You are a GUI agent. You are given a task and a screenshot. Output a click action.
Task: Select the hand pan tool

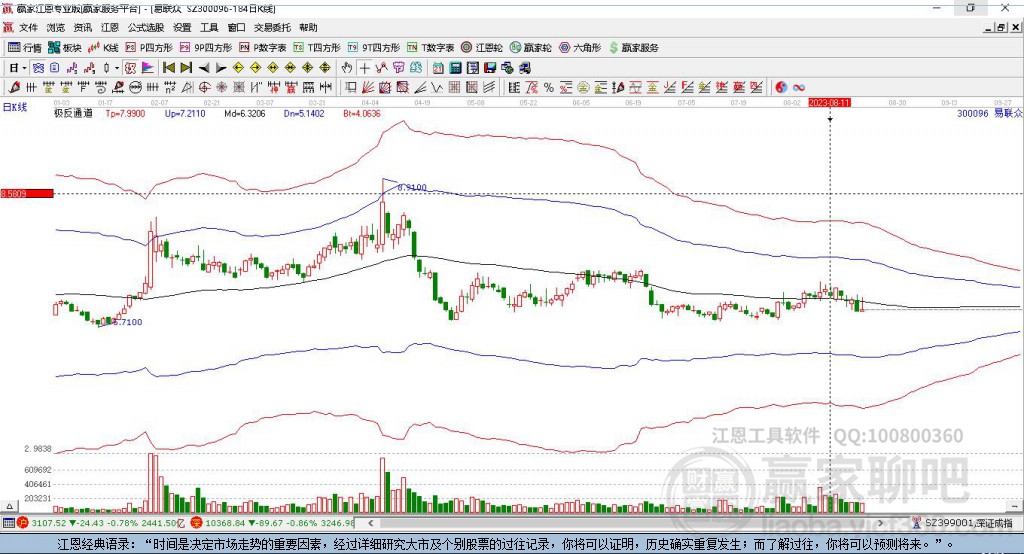tap(347, 68)
